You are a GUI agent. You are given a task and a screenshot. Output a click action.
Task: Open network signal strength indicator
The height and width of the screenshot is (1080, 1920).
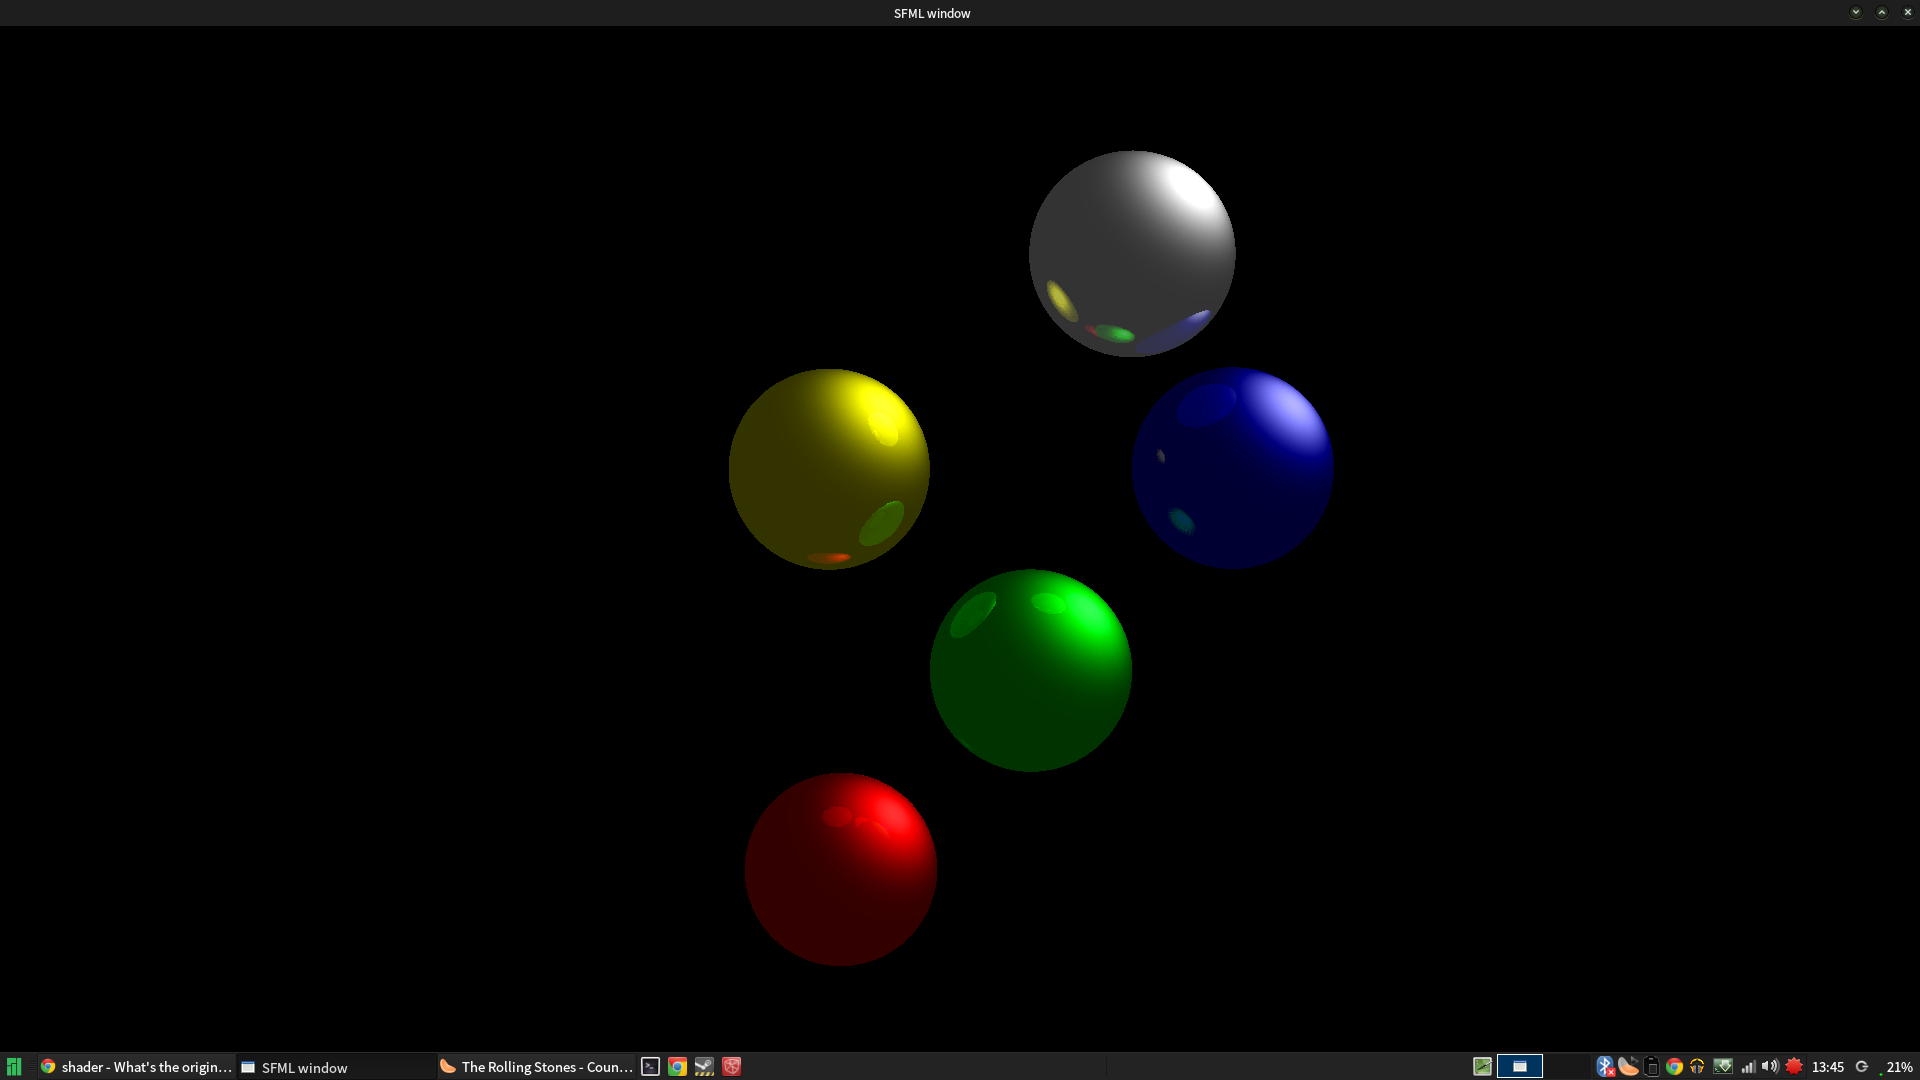pos(1747,1067)
